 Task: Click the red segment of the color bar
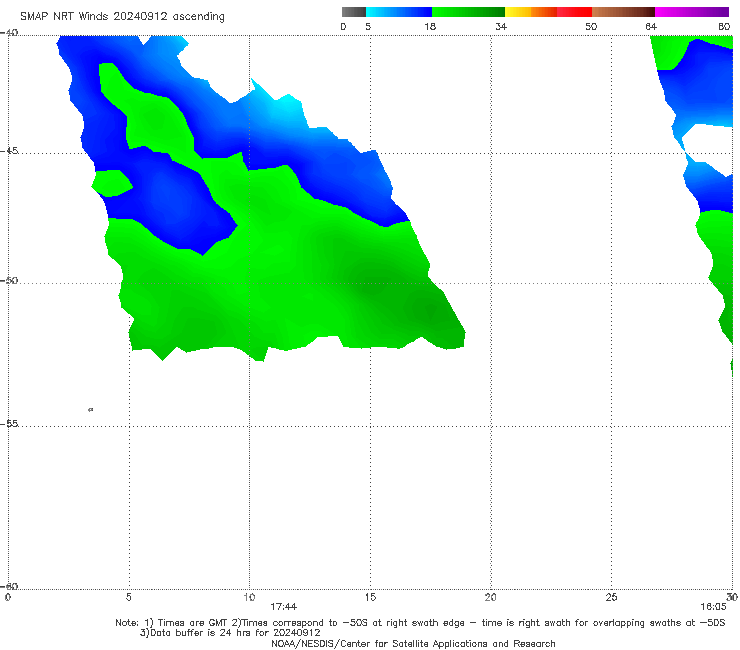574,12
